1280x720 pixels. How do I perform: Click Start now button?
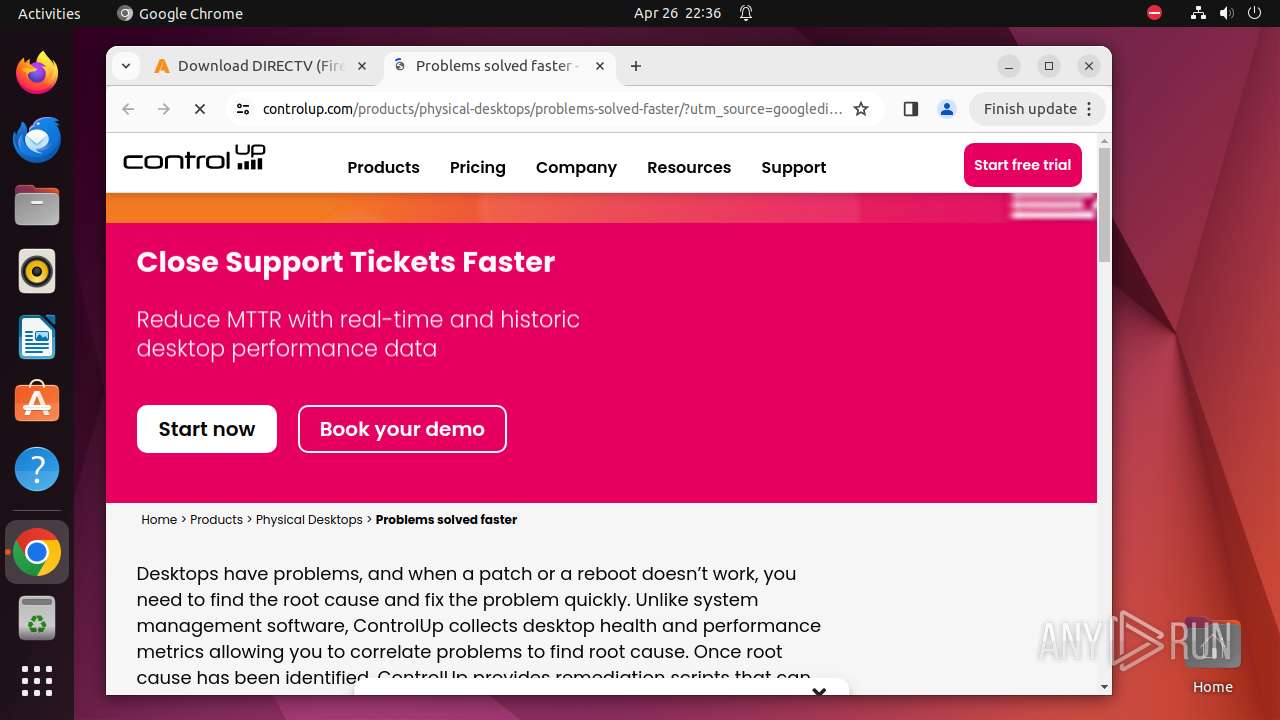tap(207, 429)
